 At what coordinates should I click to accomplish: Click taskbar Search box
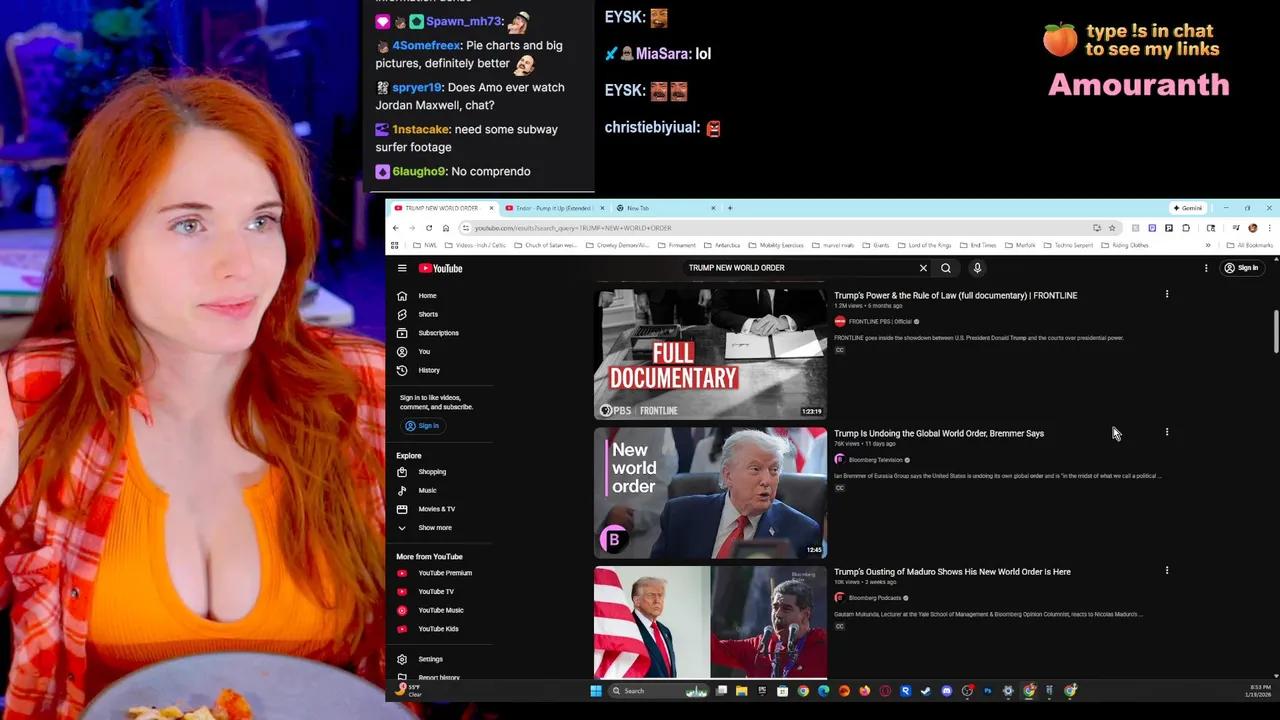[x=660, y=691]
